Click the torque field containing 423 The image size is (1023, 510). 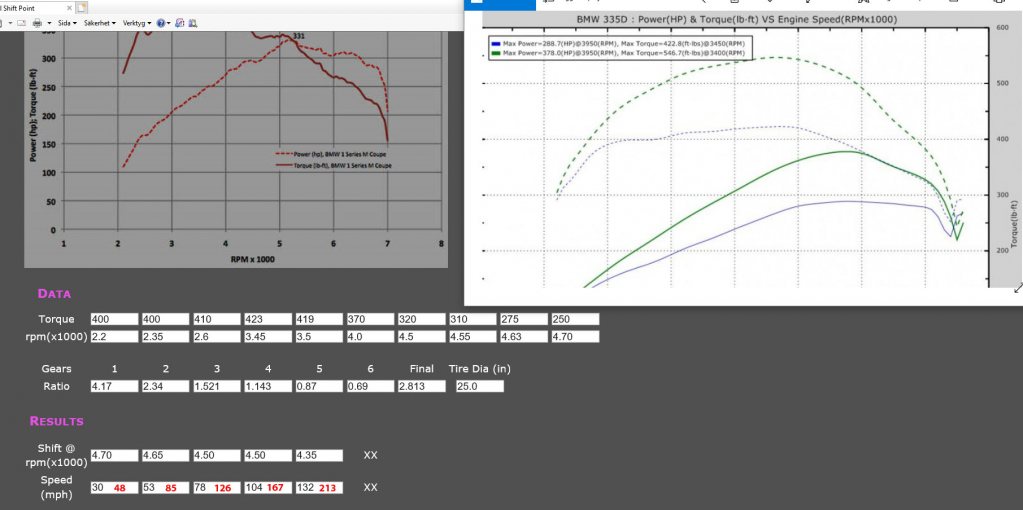(267, 320)
